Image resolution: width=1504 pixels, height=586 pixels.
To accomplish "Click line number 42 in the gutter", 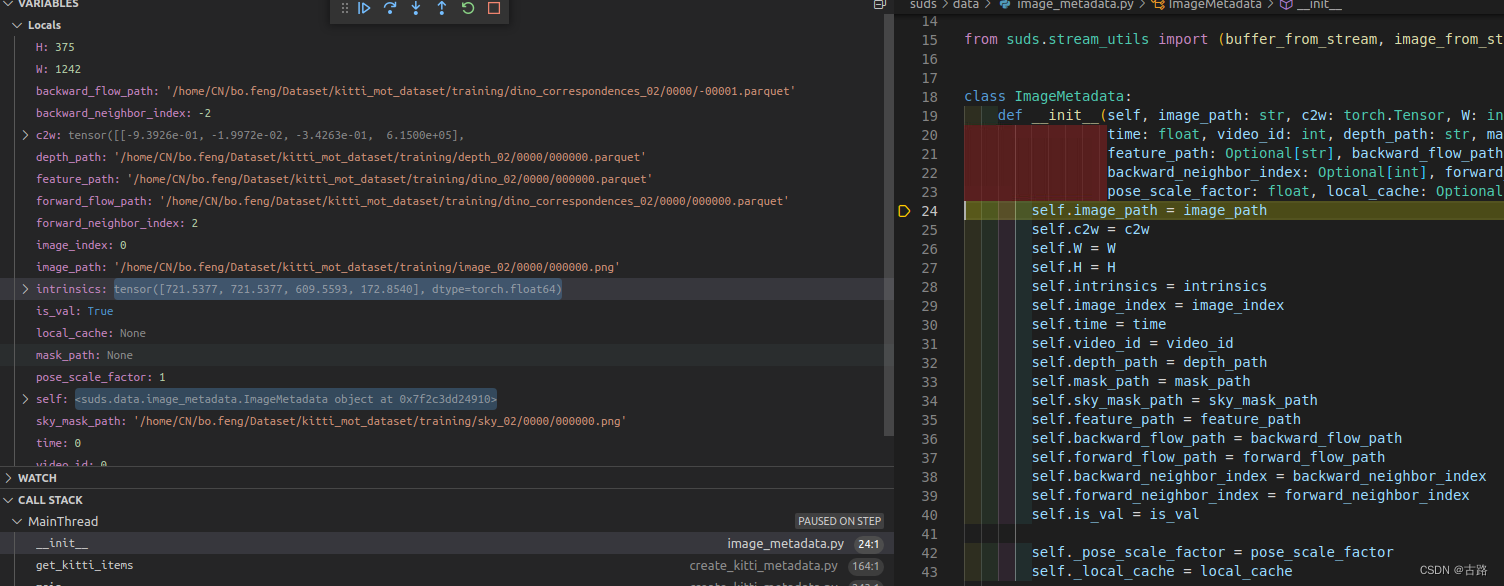I will (929, 553).
